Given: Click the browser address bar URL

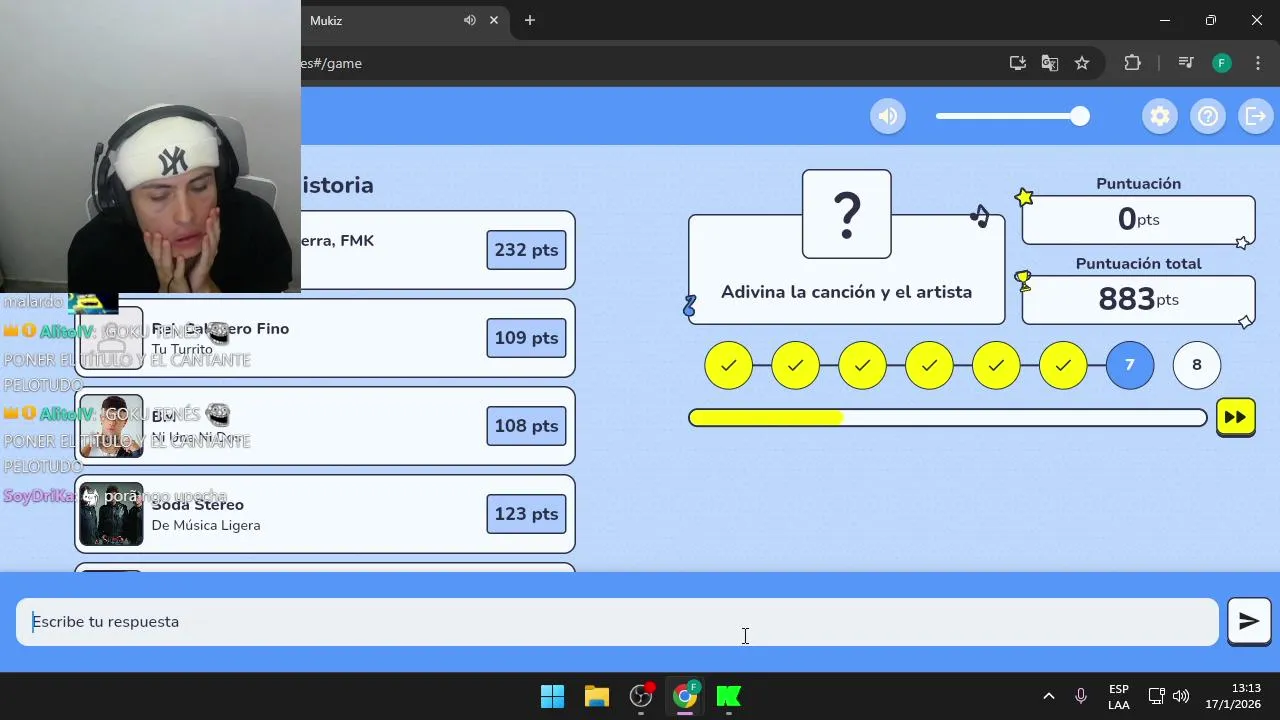Looking at the screenshot, I should tap(332, 63).
